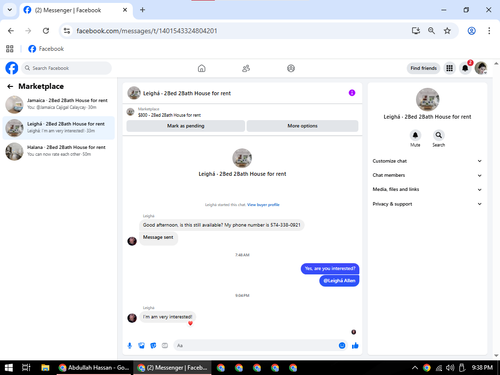Select the 'Yes, are you interested?' message

point(330,269)
